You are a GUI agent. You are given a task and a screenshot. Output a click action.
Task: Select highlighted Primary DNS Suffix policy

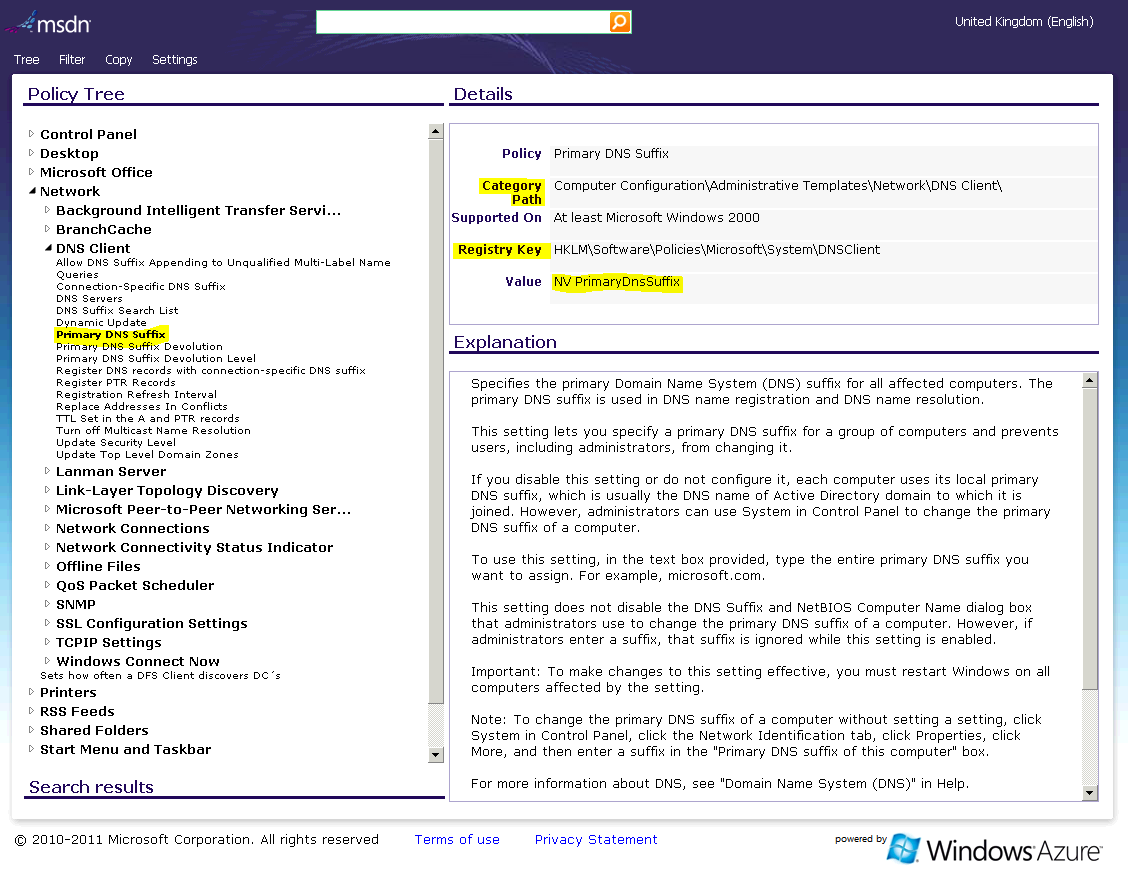pyautogui.click(x=111, y=335)
